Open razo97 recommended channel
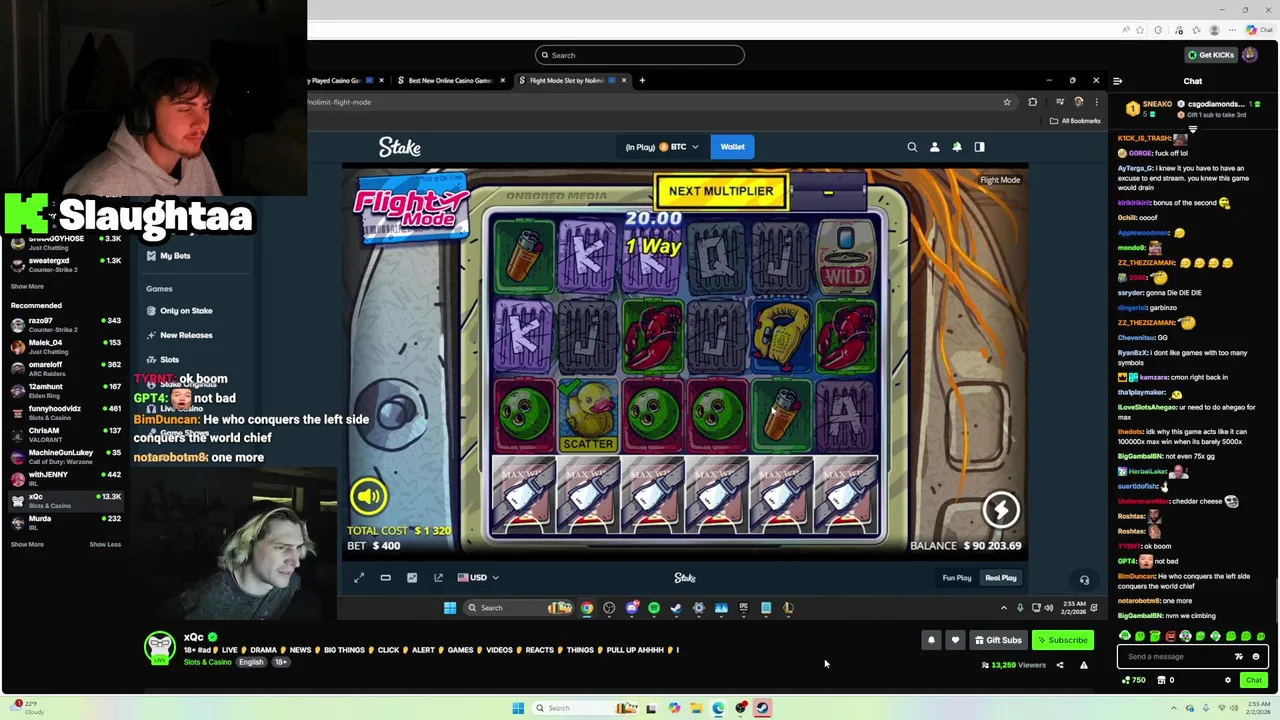Screen dimensions: 1280x720 click(66, 325)
